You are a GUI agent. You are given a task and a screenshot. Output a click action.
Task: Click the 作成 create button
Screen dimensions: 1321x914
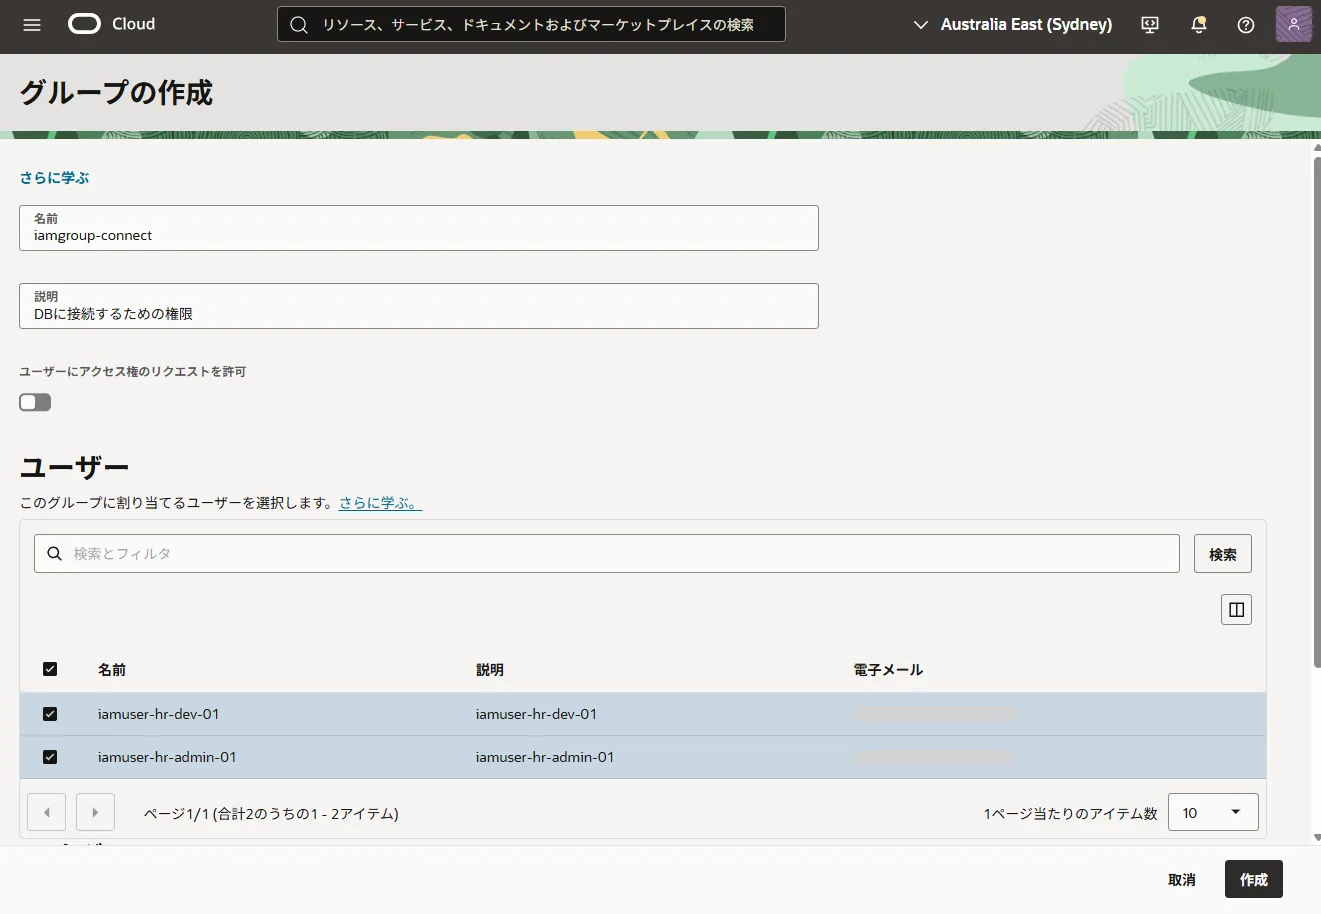point(1253,880)
